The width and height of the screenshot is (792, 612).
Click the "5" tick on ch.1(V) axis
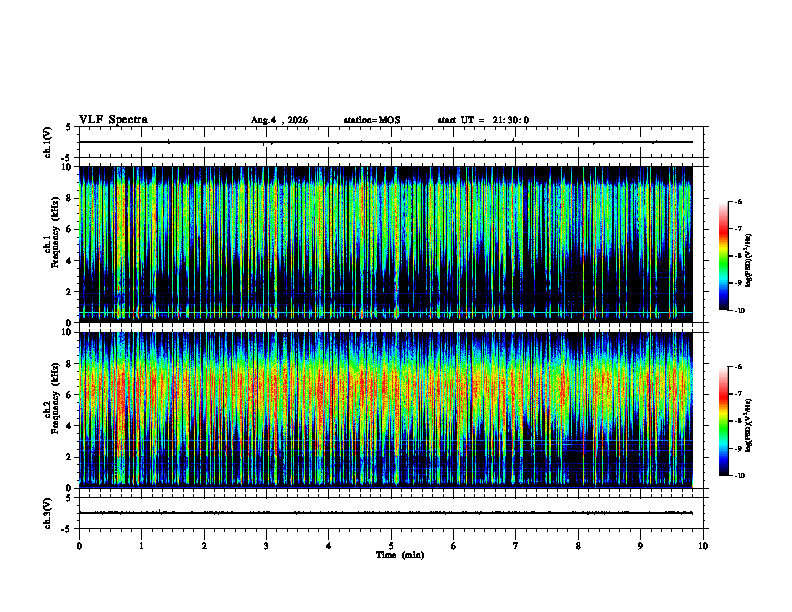pyautogui.click(x=68, y=127)
